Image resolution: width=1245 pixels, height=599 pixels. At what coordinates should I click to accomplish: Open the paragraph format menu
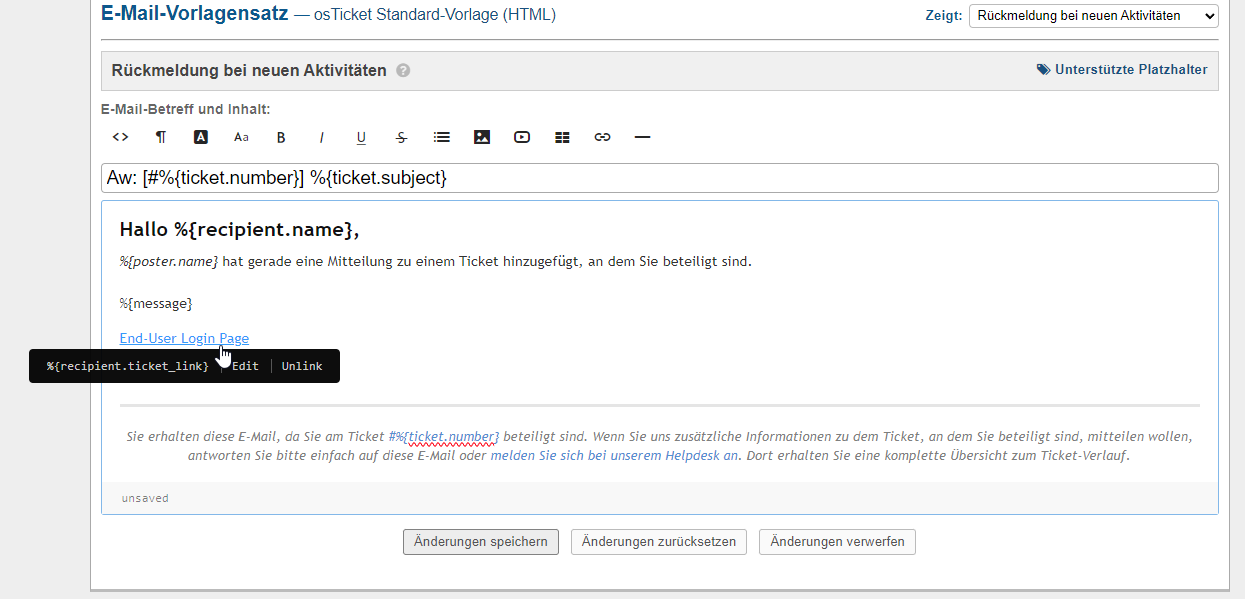(x=160, y=137)
